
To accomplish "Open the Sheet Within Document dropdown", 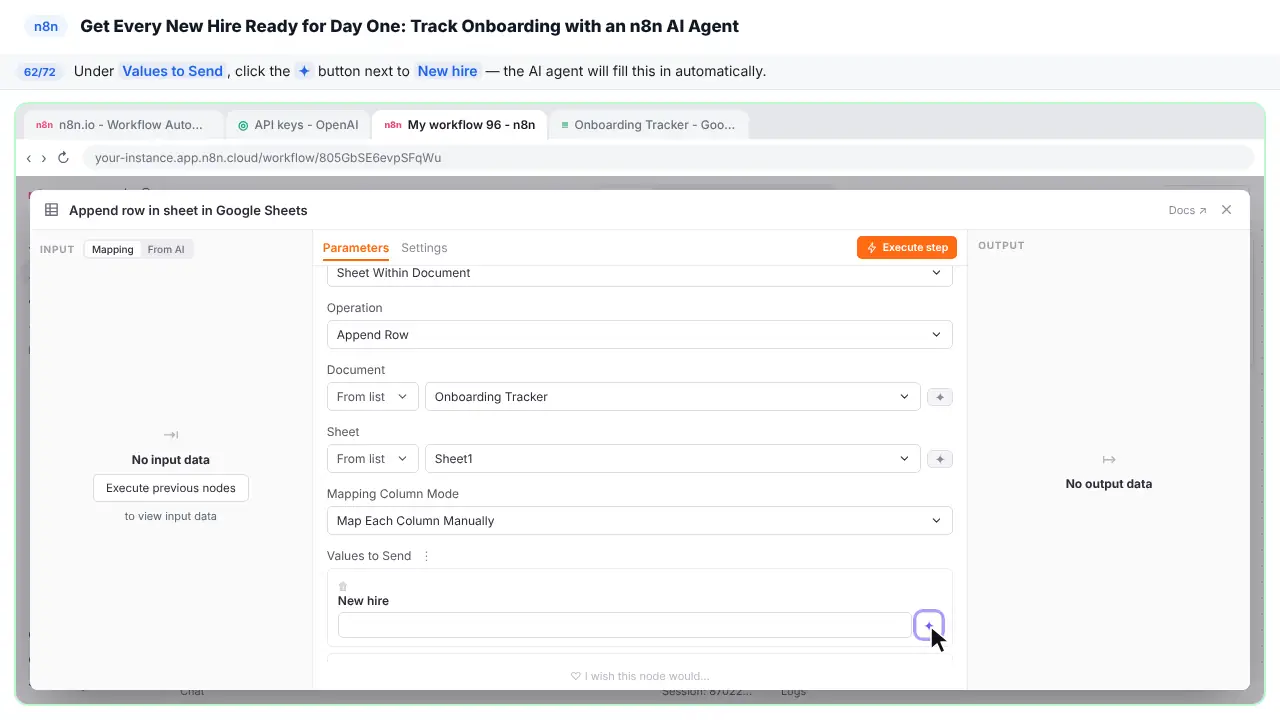I will point(640,273).
